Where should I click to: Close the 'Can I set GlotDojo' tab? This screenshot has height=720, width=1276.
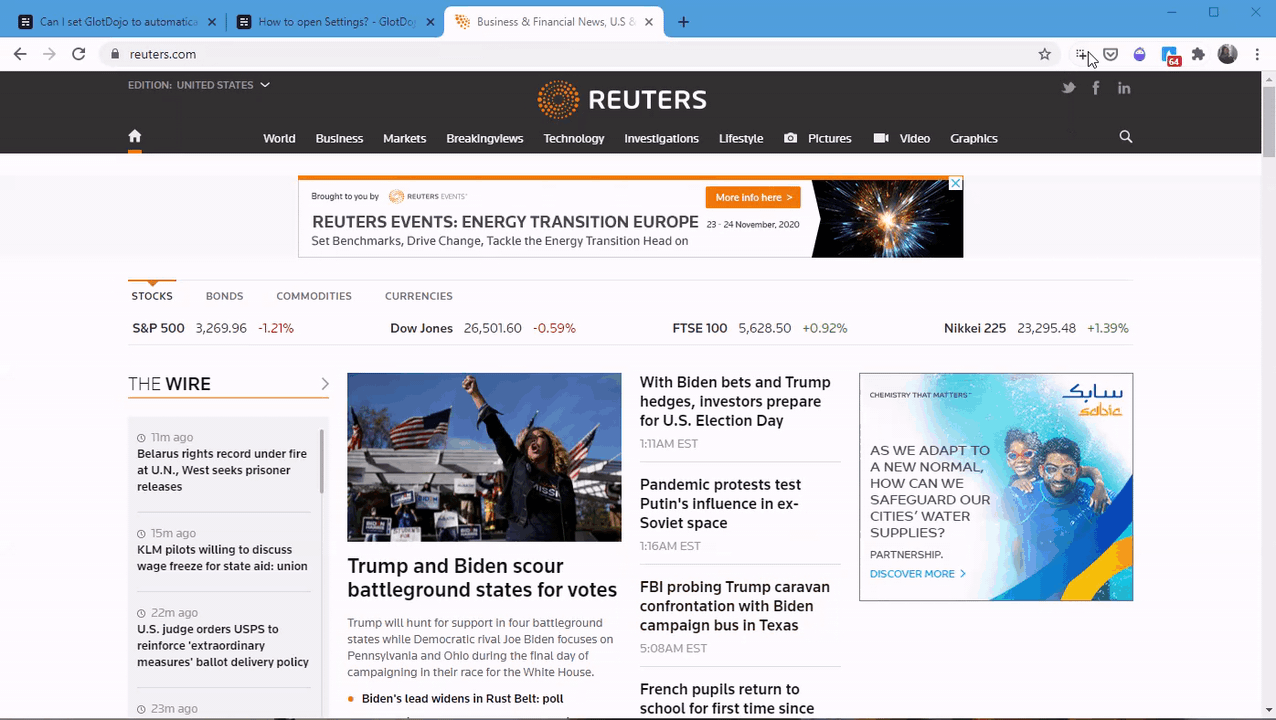[x=211, y=22]
